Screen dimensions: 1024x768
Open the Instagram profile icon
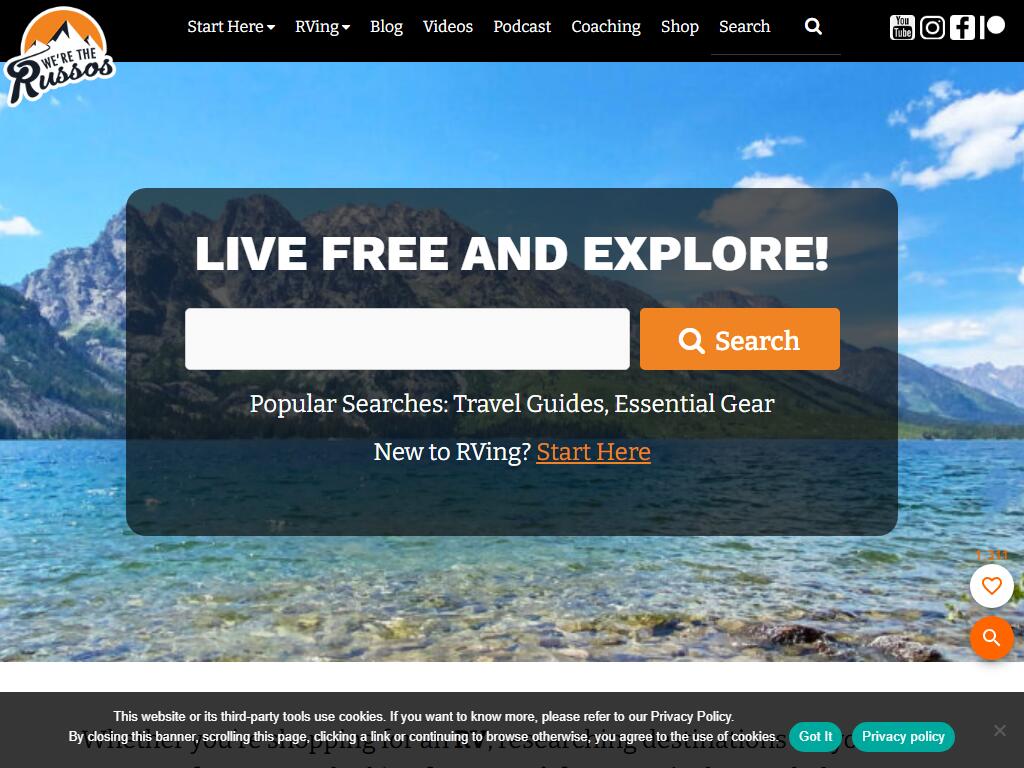[x=932, y=27]
